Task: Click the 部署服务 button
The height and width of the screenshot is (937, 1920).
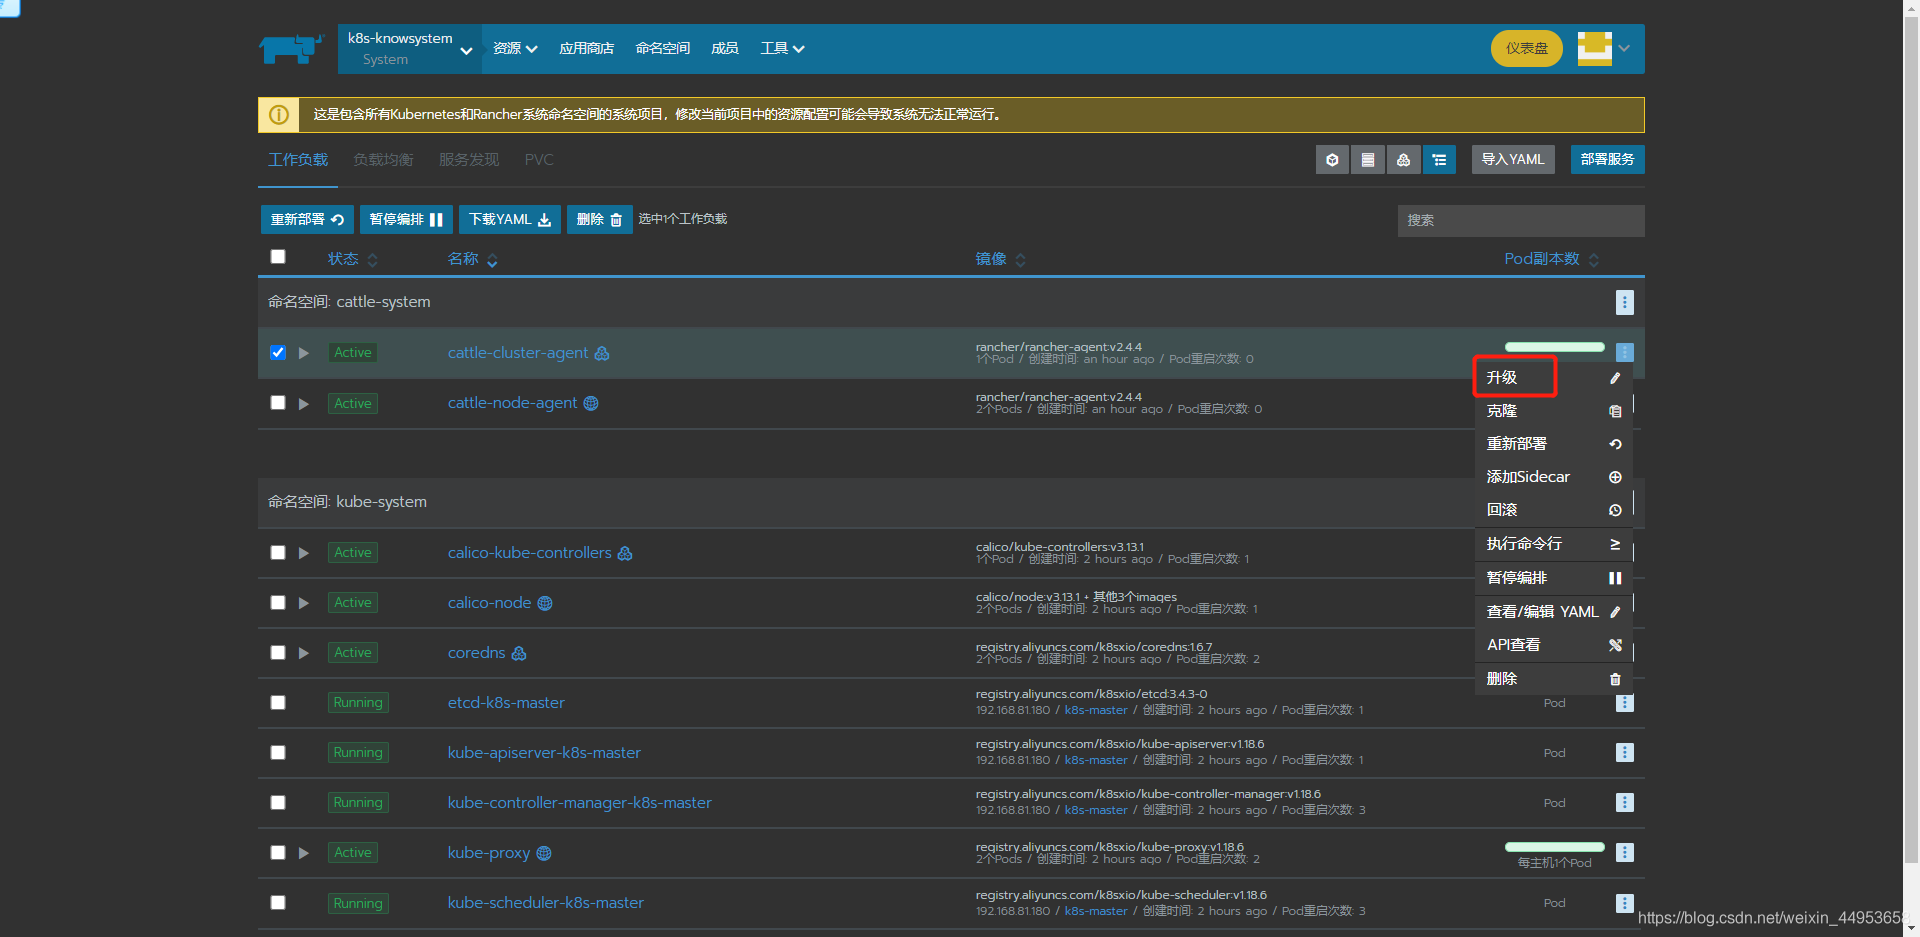Action: click(1607, 160)
